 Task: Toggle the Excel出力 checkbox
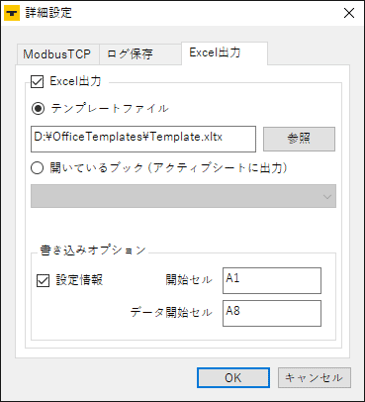pos(37,81)
